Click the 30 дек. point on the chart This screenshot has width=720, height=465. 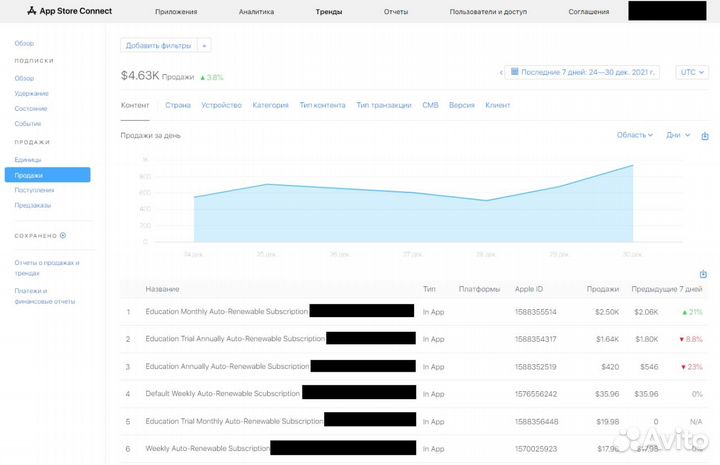tap(633, 166)
